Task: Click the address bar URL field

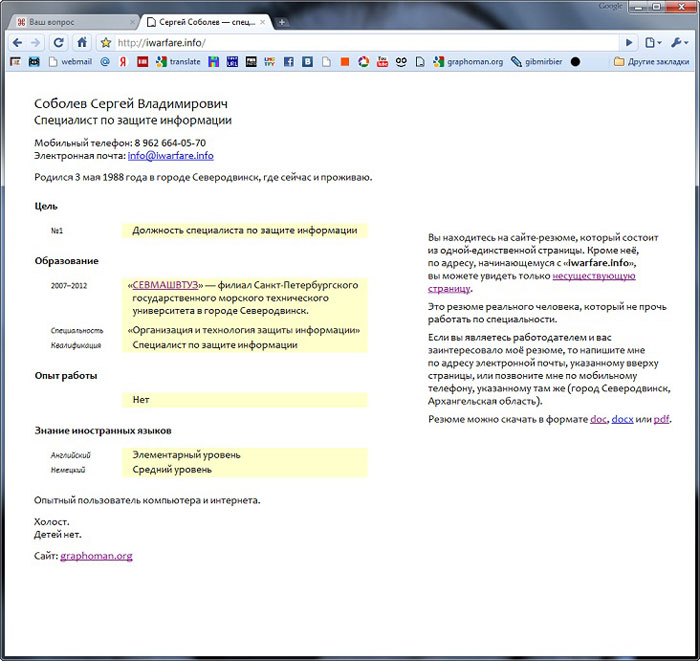Action: point(360,43)
